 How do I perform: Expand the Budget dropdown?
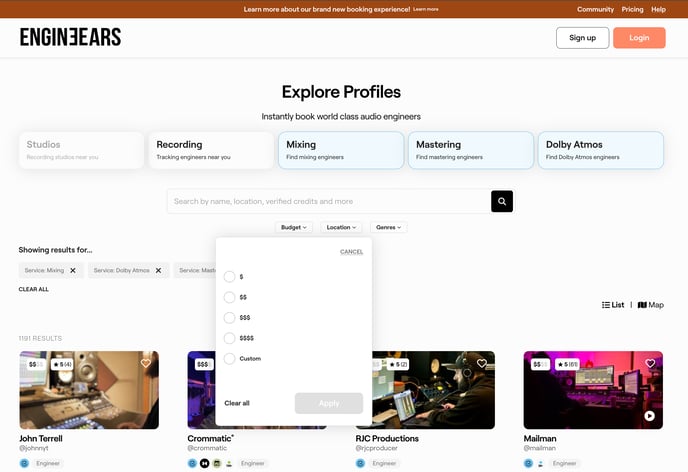point(294,227)
